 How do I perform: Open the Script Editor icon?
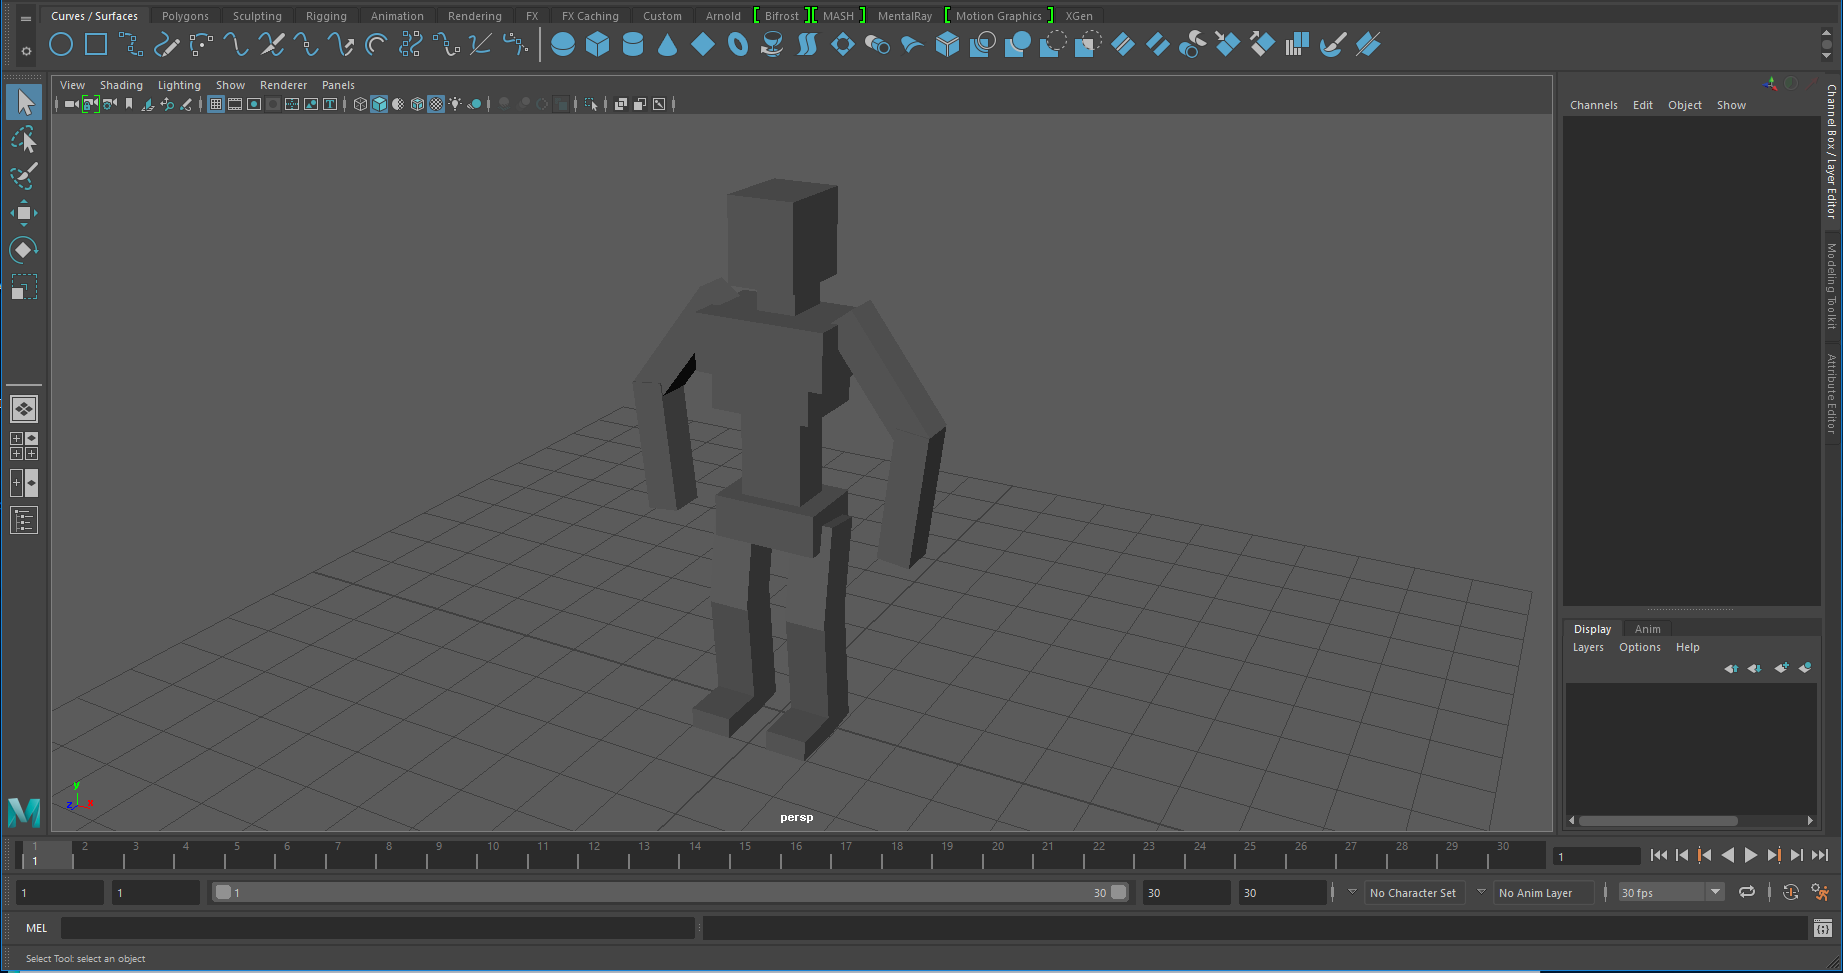point(1822,928)
